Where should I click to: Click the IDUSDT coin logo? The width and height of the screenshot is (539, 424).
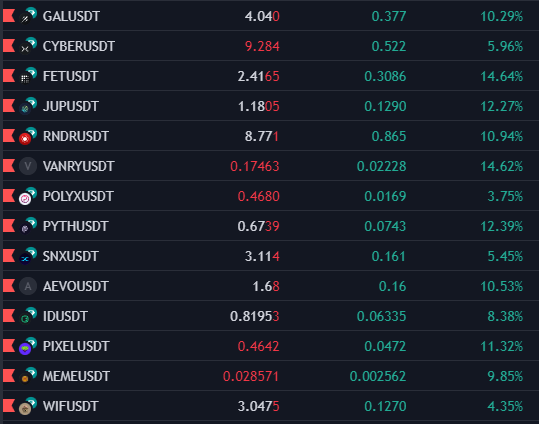tap(28, 316)
